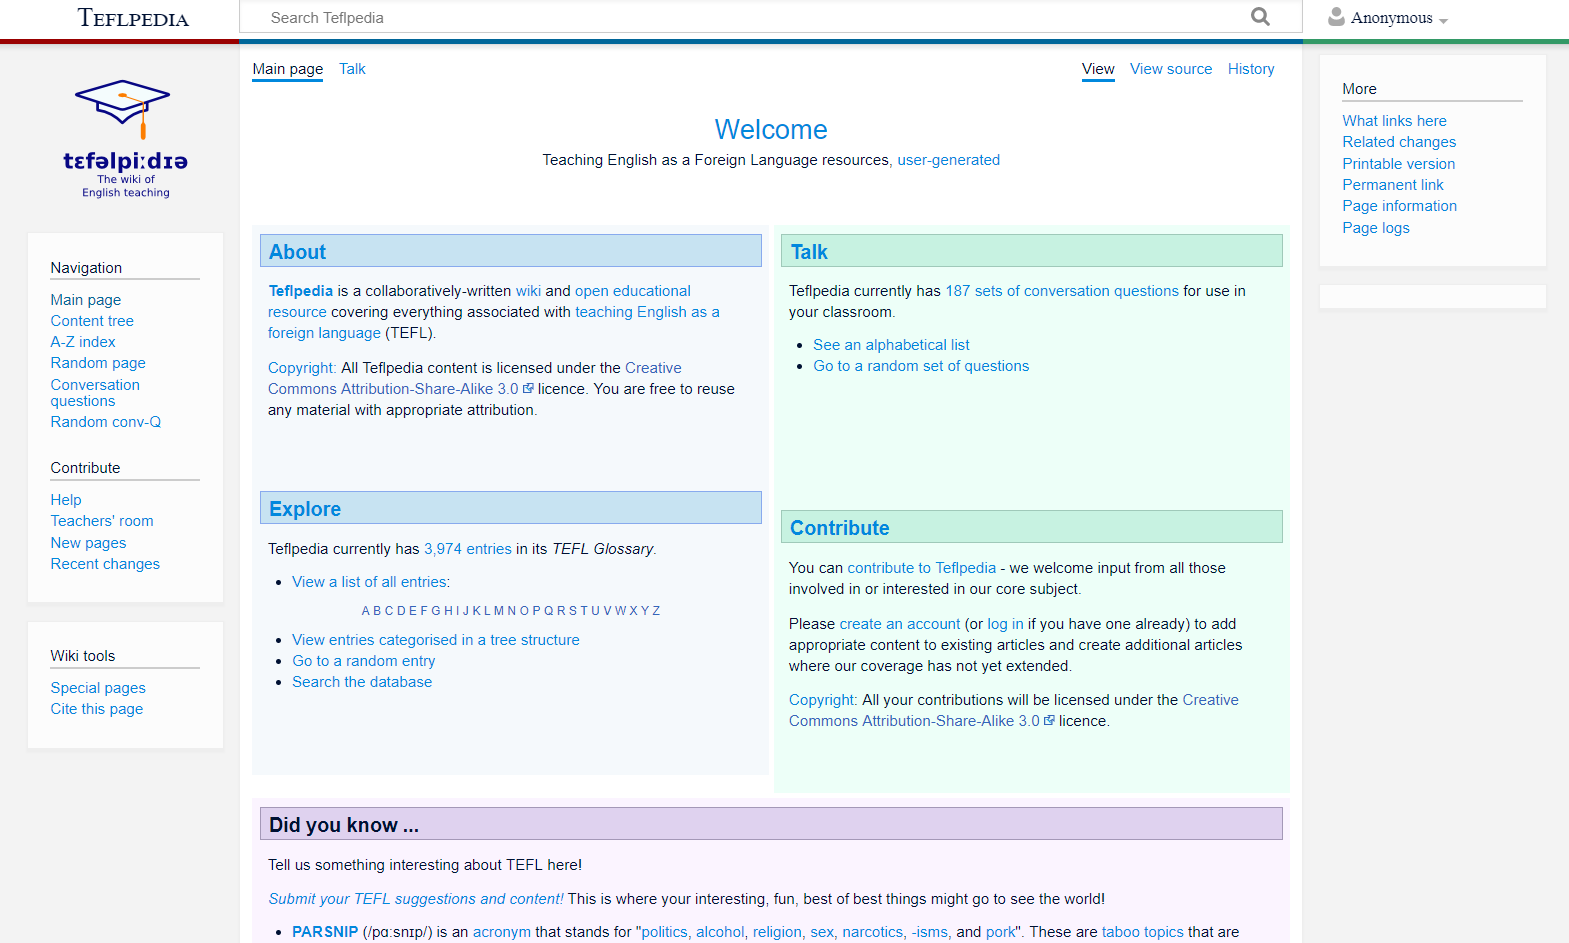Click bold Teflpedia link in About section
This screenshot has width=1569, height=943.
301,291
